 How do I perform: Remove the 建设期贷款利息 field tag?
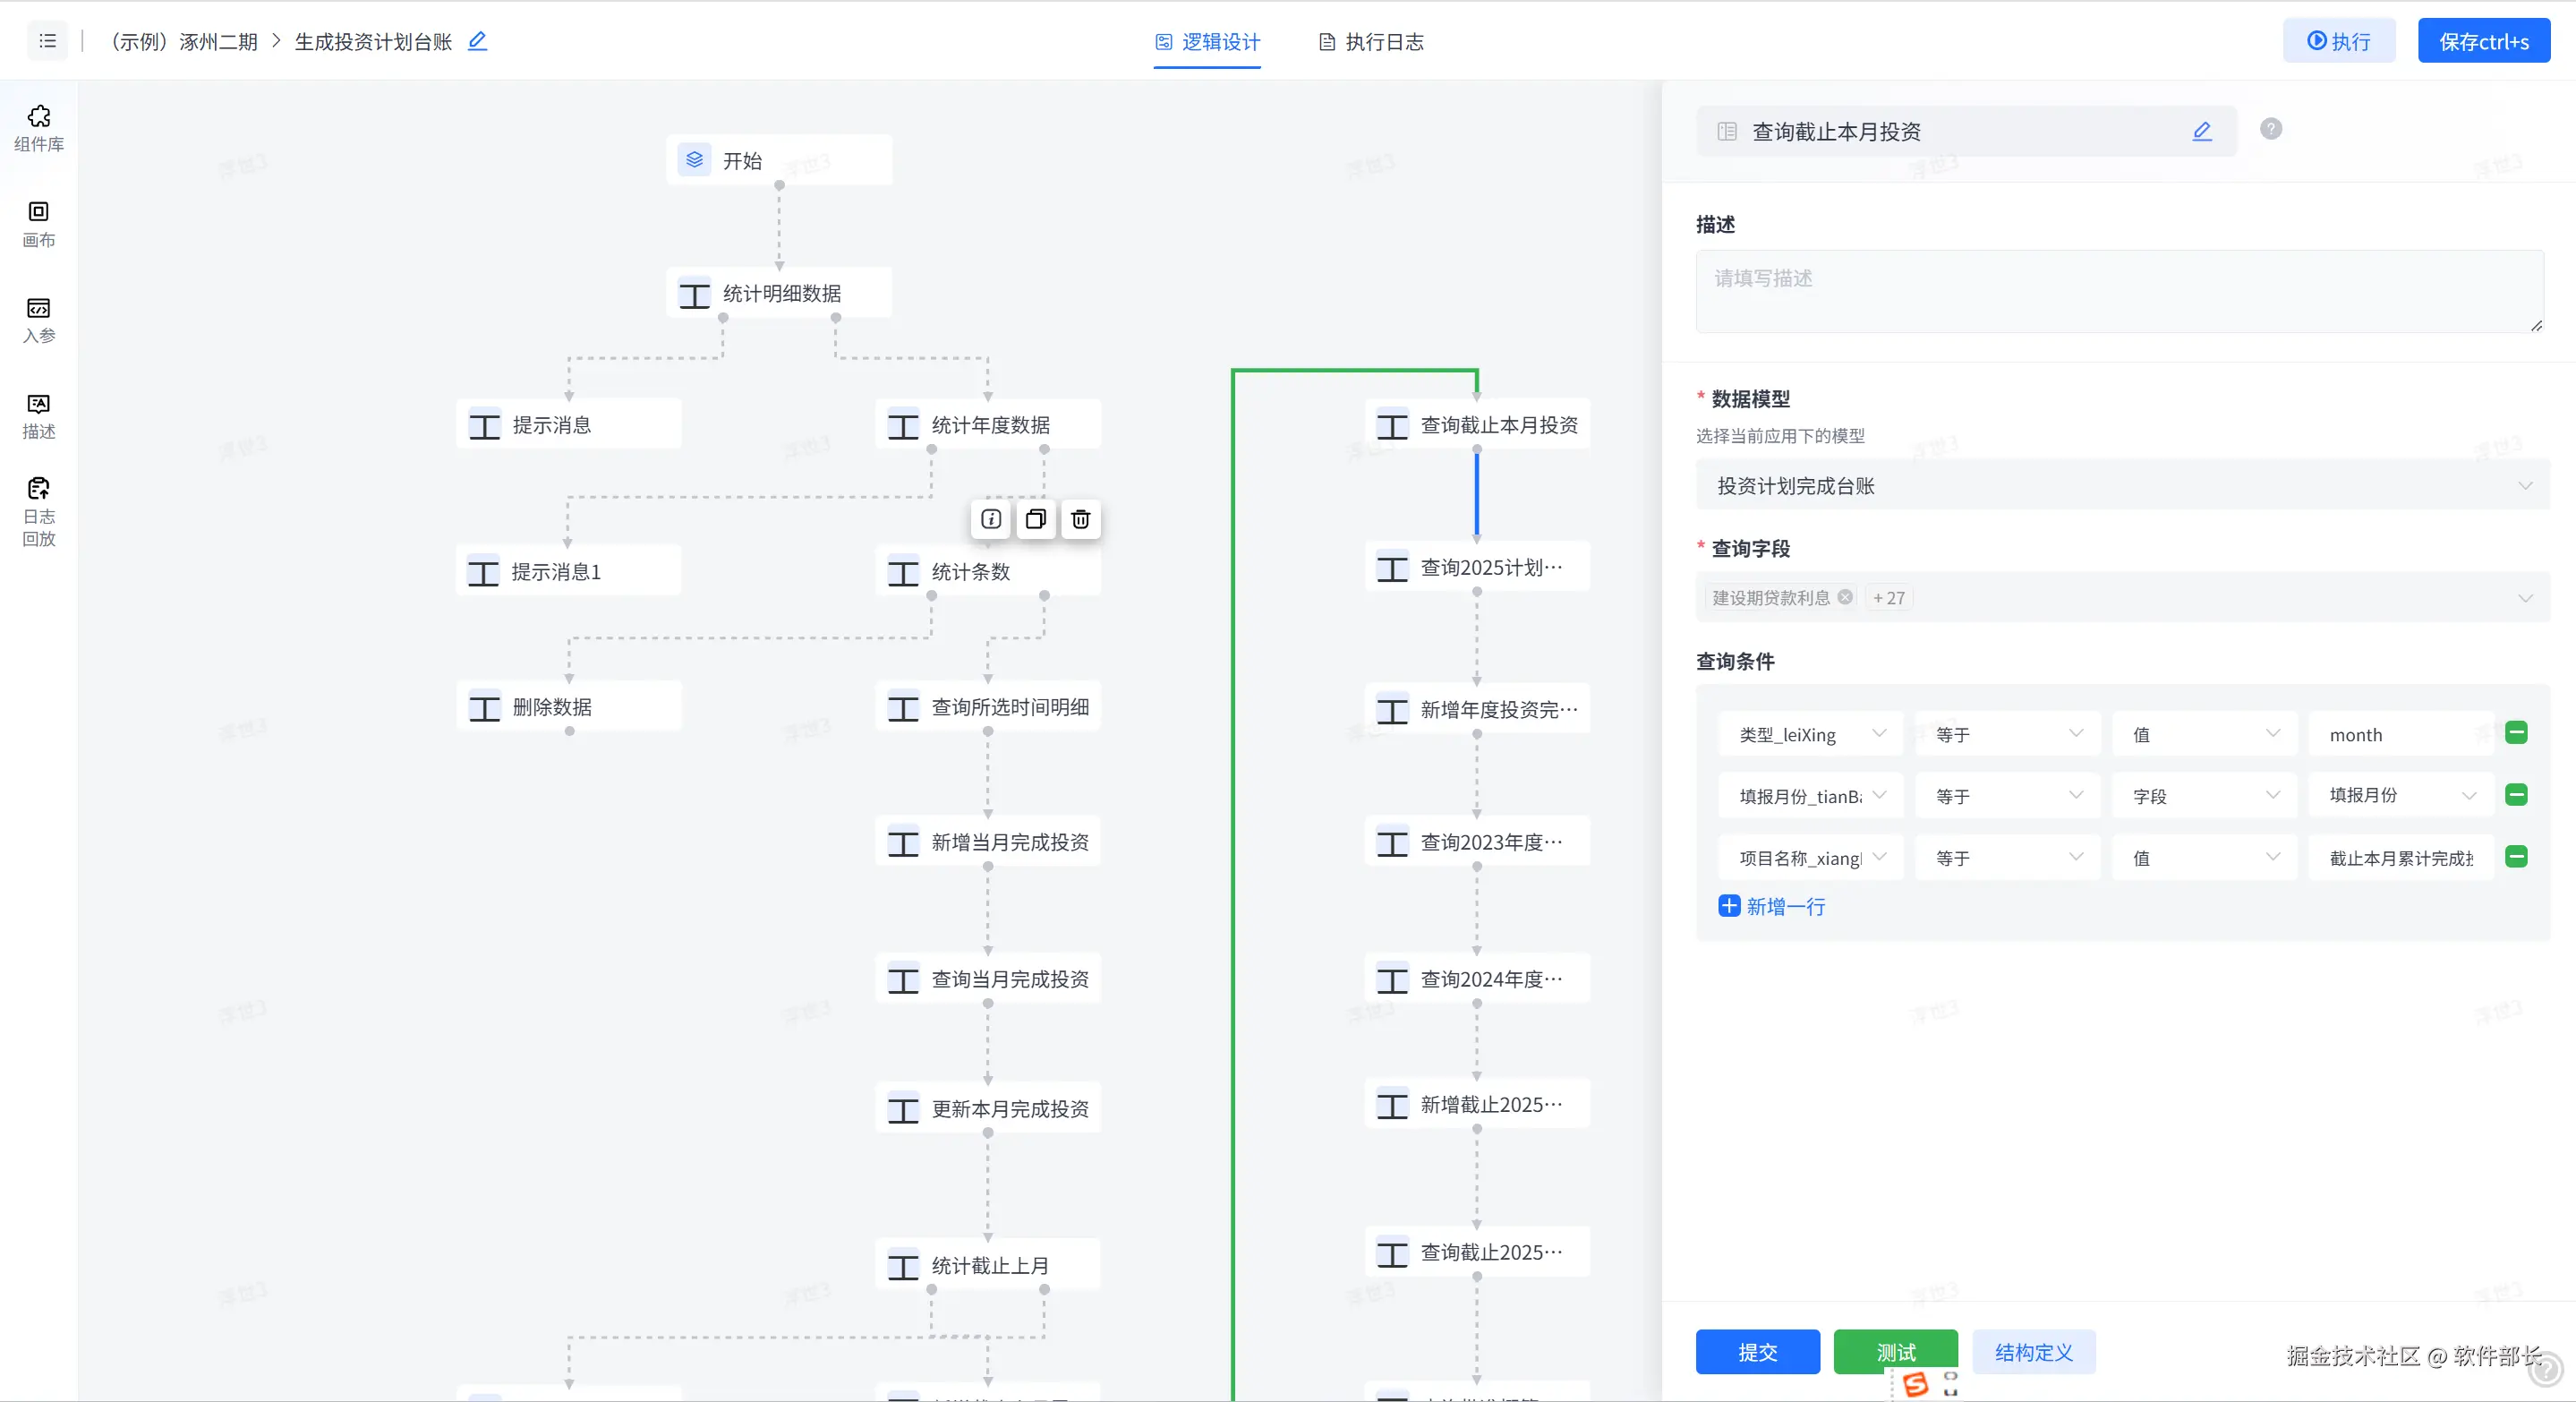(x=1845, y=597)
